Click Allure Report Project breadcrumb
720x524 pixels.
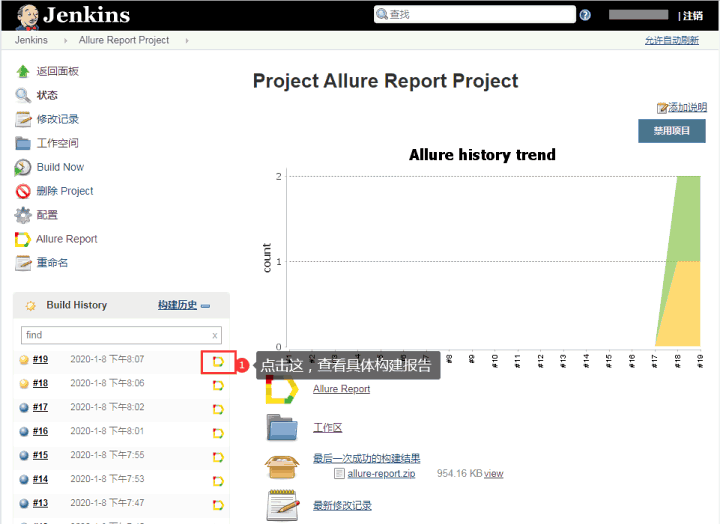click(124, 40)
